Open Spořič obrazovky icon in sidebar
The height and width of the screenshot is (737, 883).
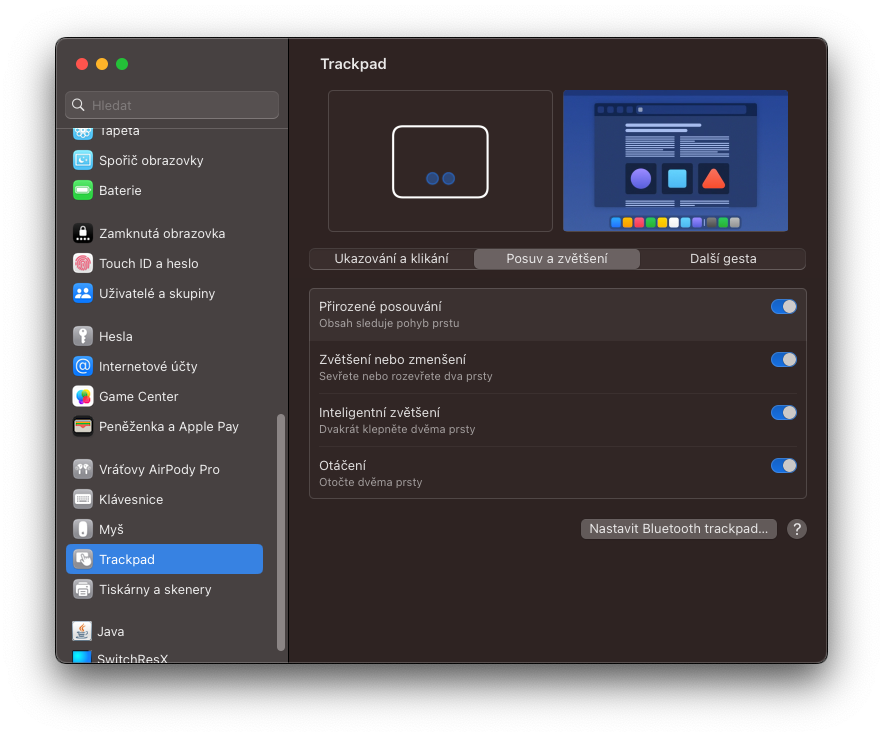click(83, 160)
